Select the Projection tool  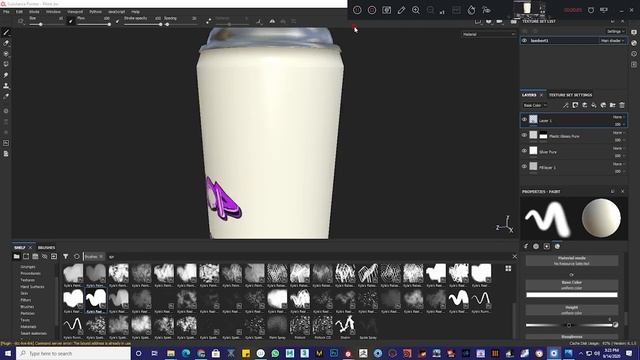tap(6, 54)
